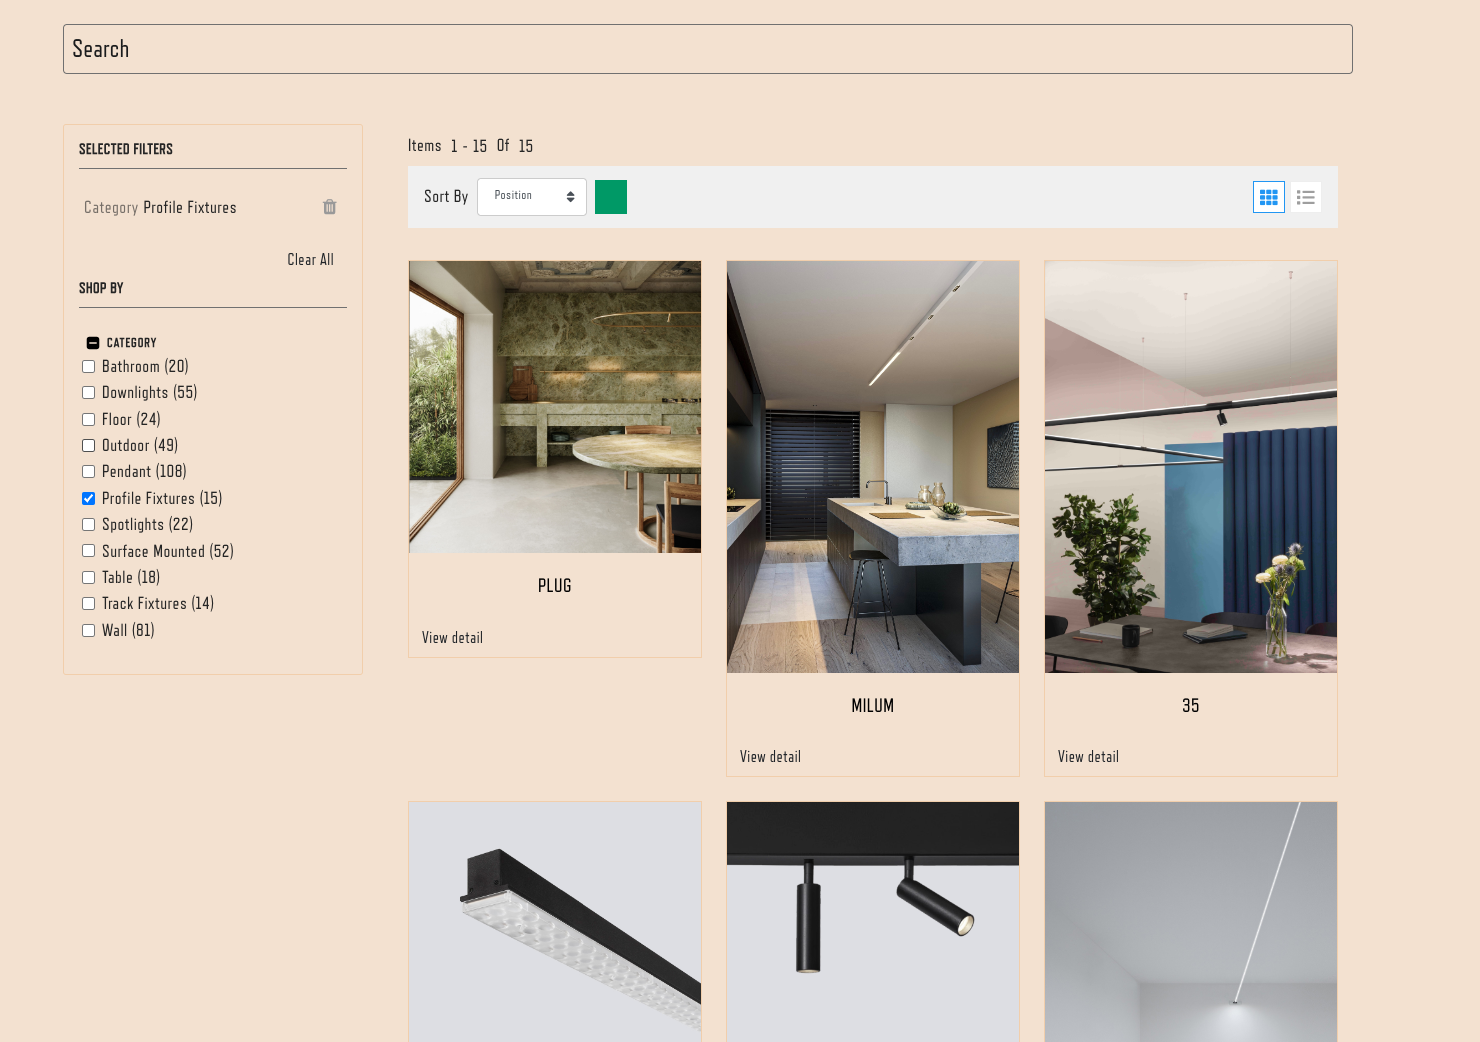Screen dimensions: 1480x1042
Task: Click Clear All filters link
Action: (x=310, y=260)
